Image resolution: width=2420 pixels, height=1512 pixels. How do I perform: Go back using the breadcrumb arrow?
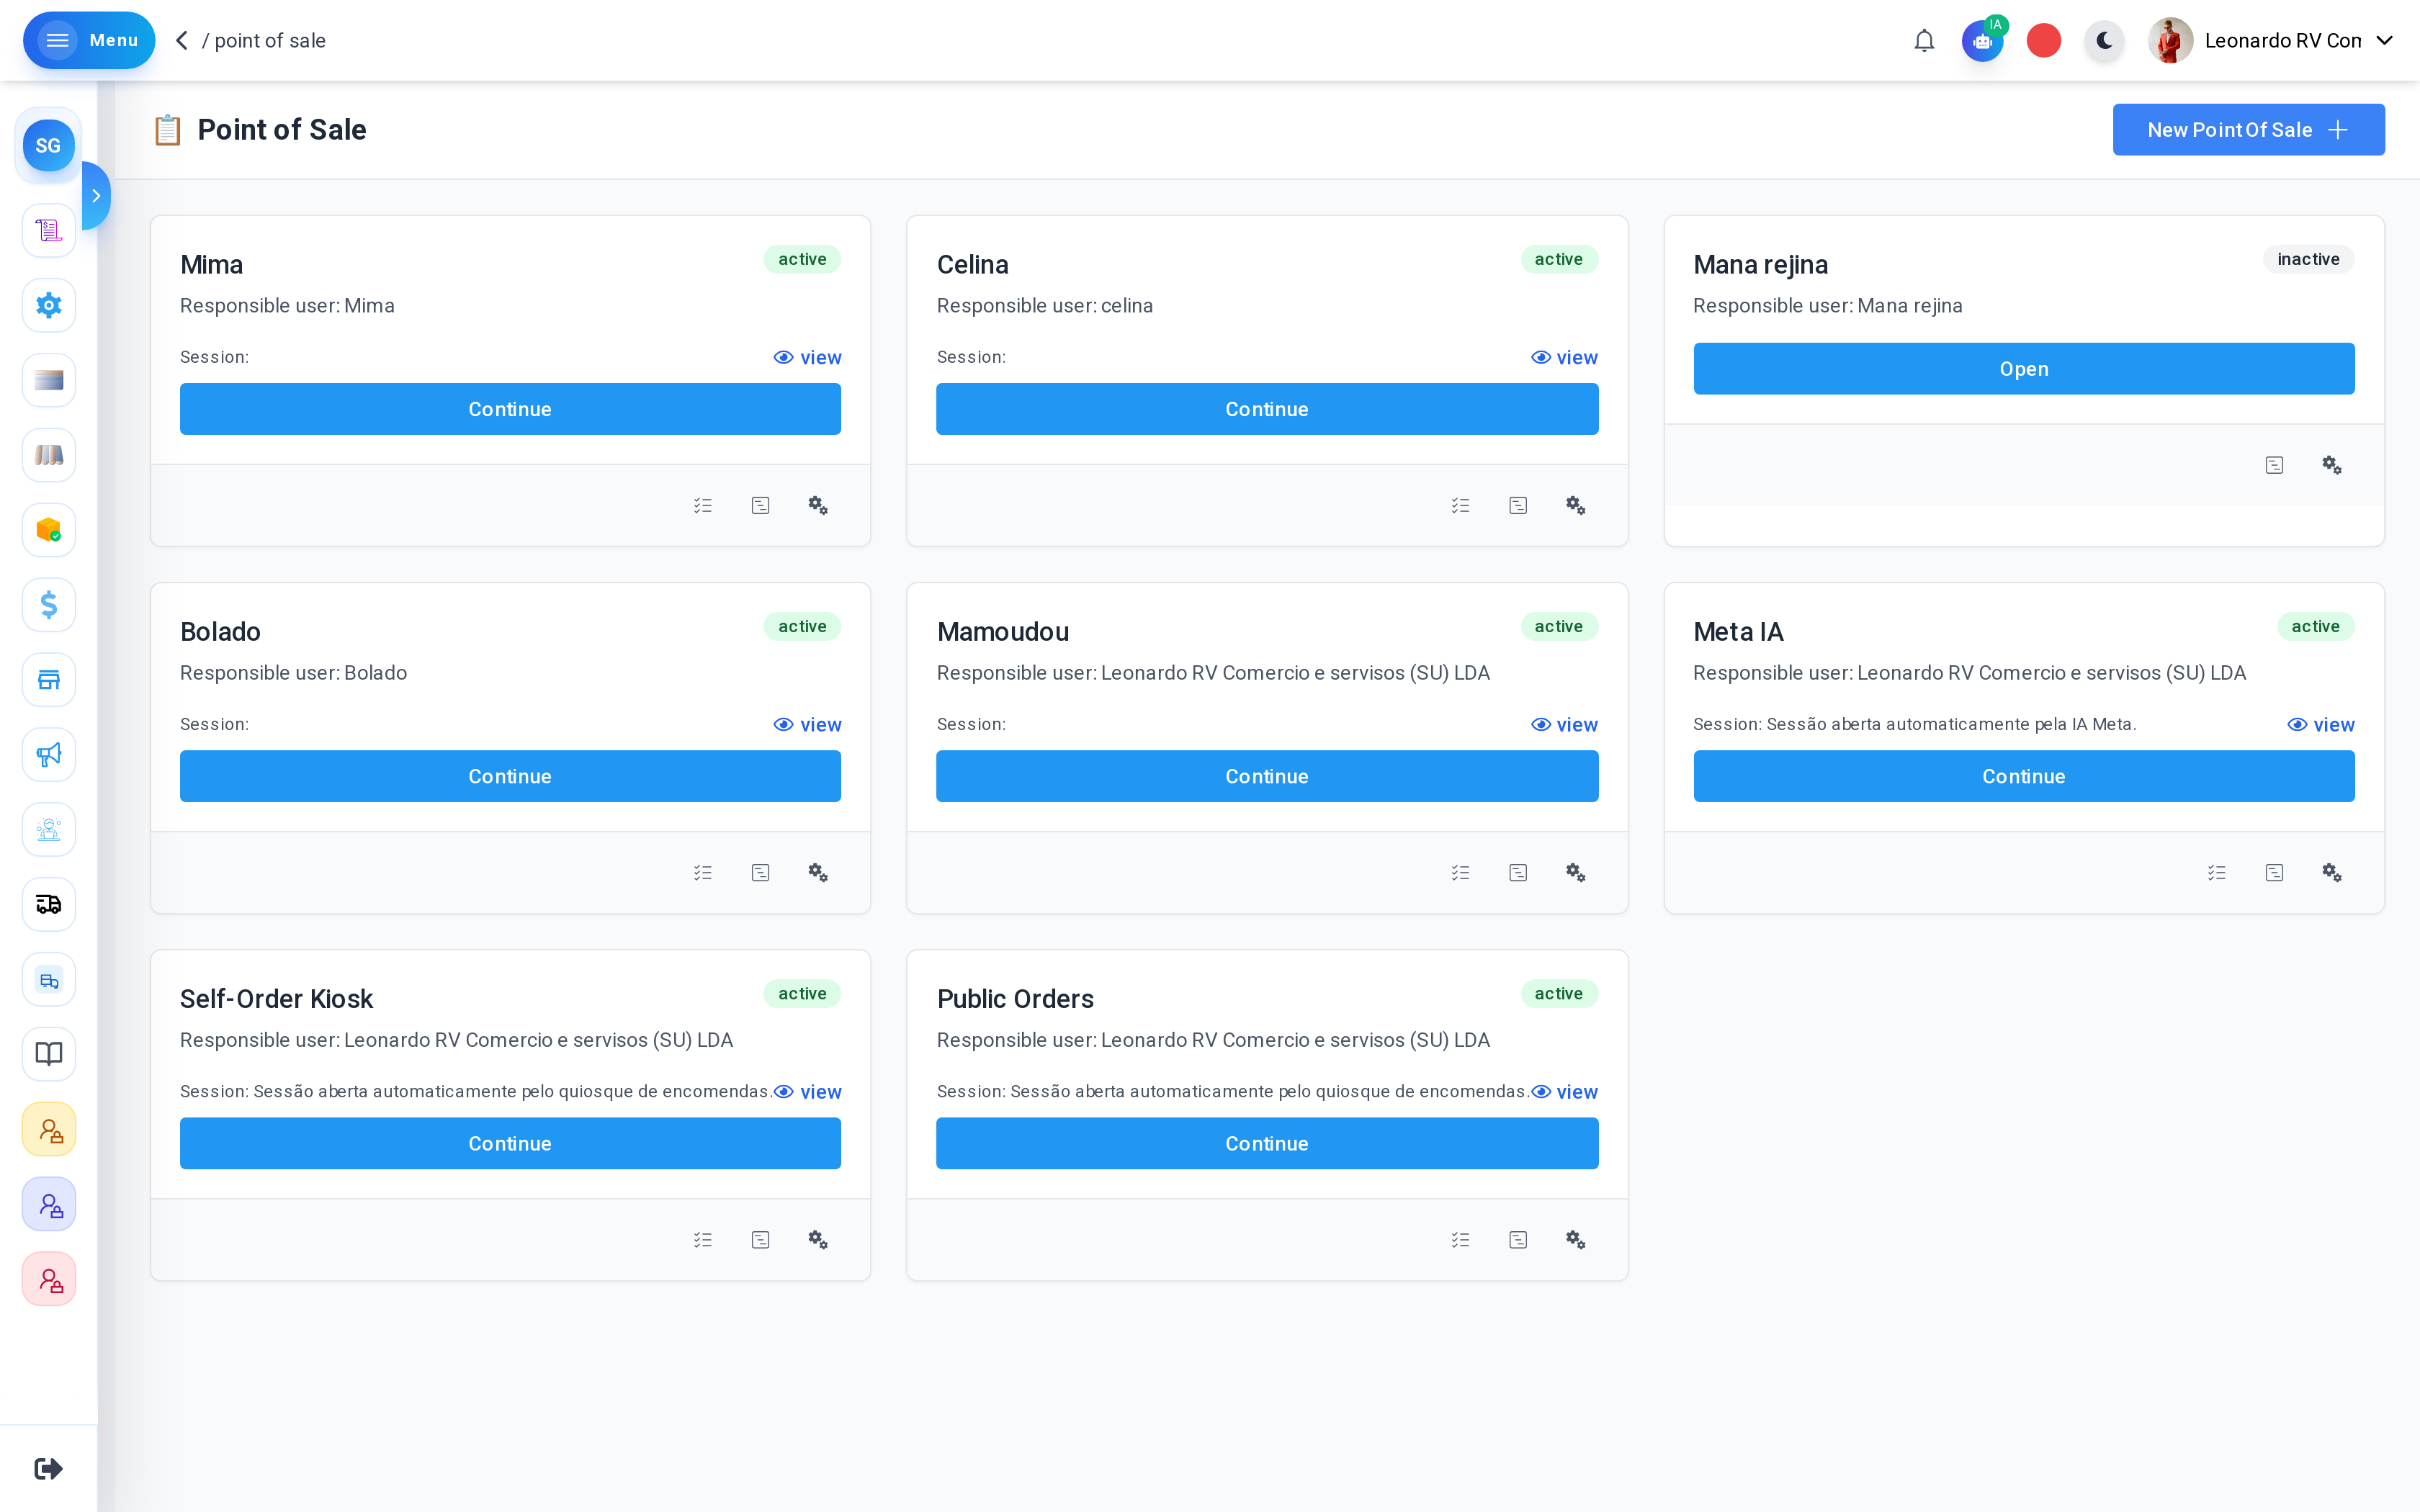click(182, 41)
